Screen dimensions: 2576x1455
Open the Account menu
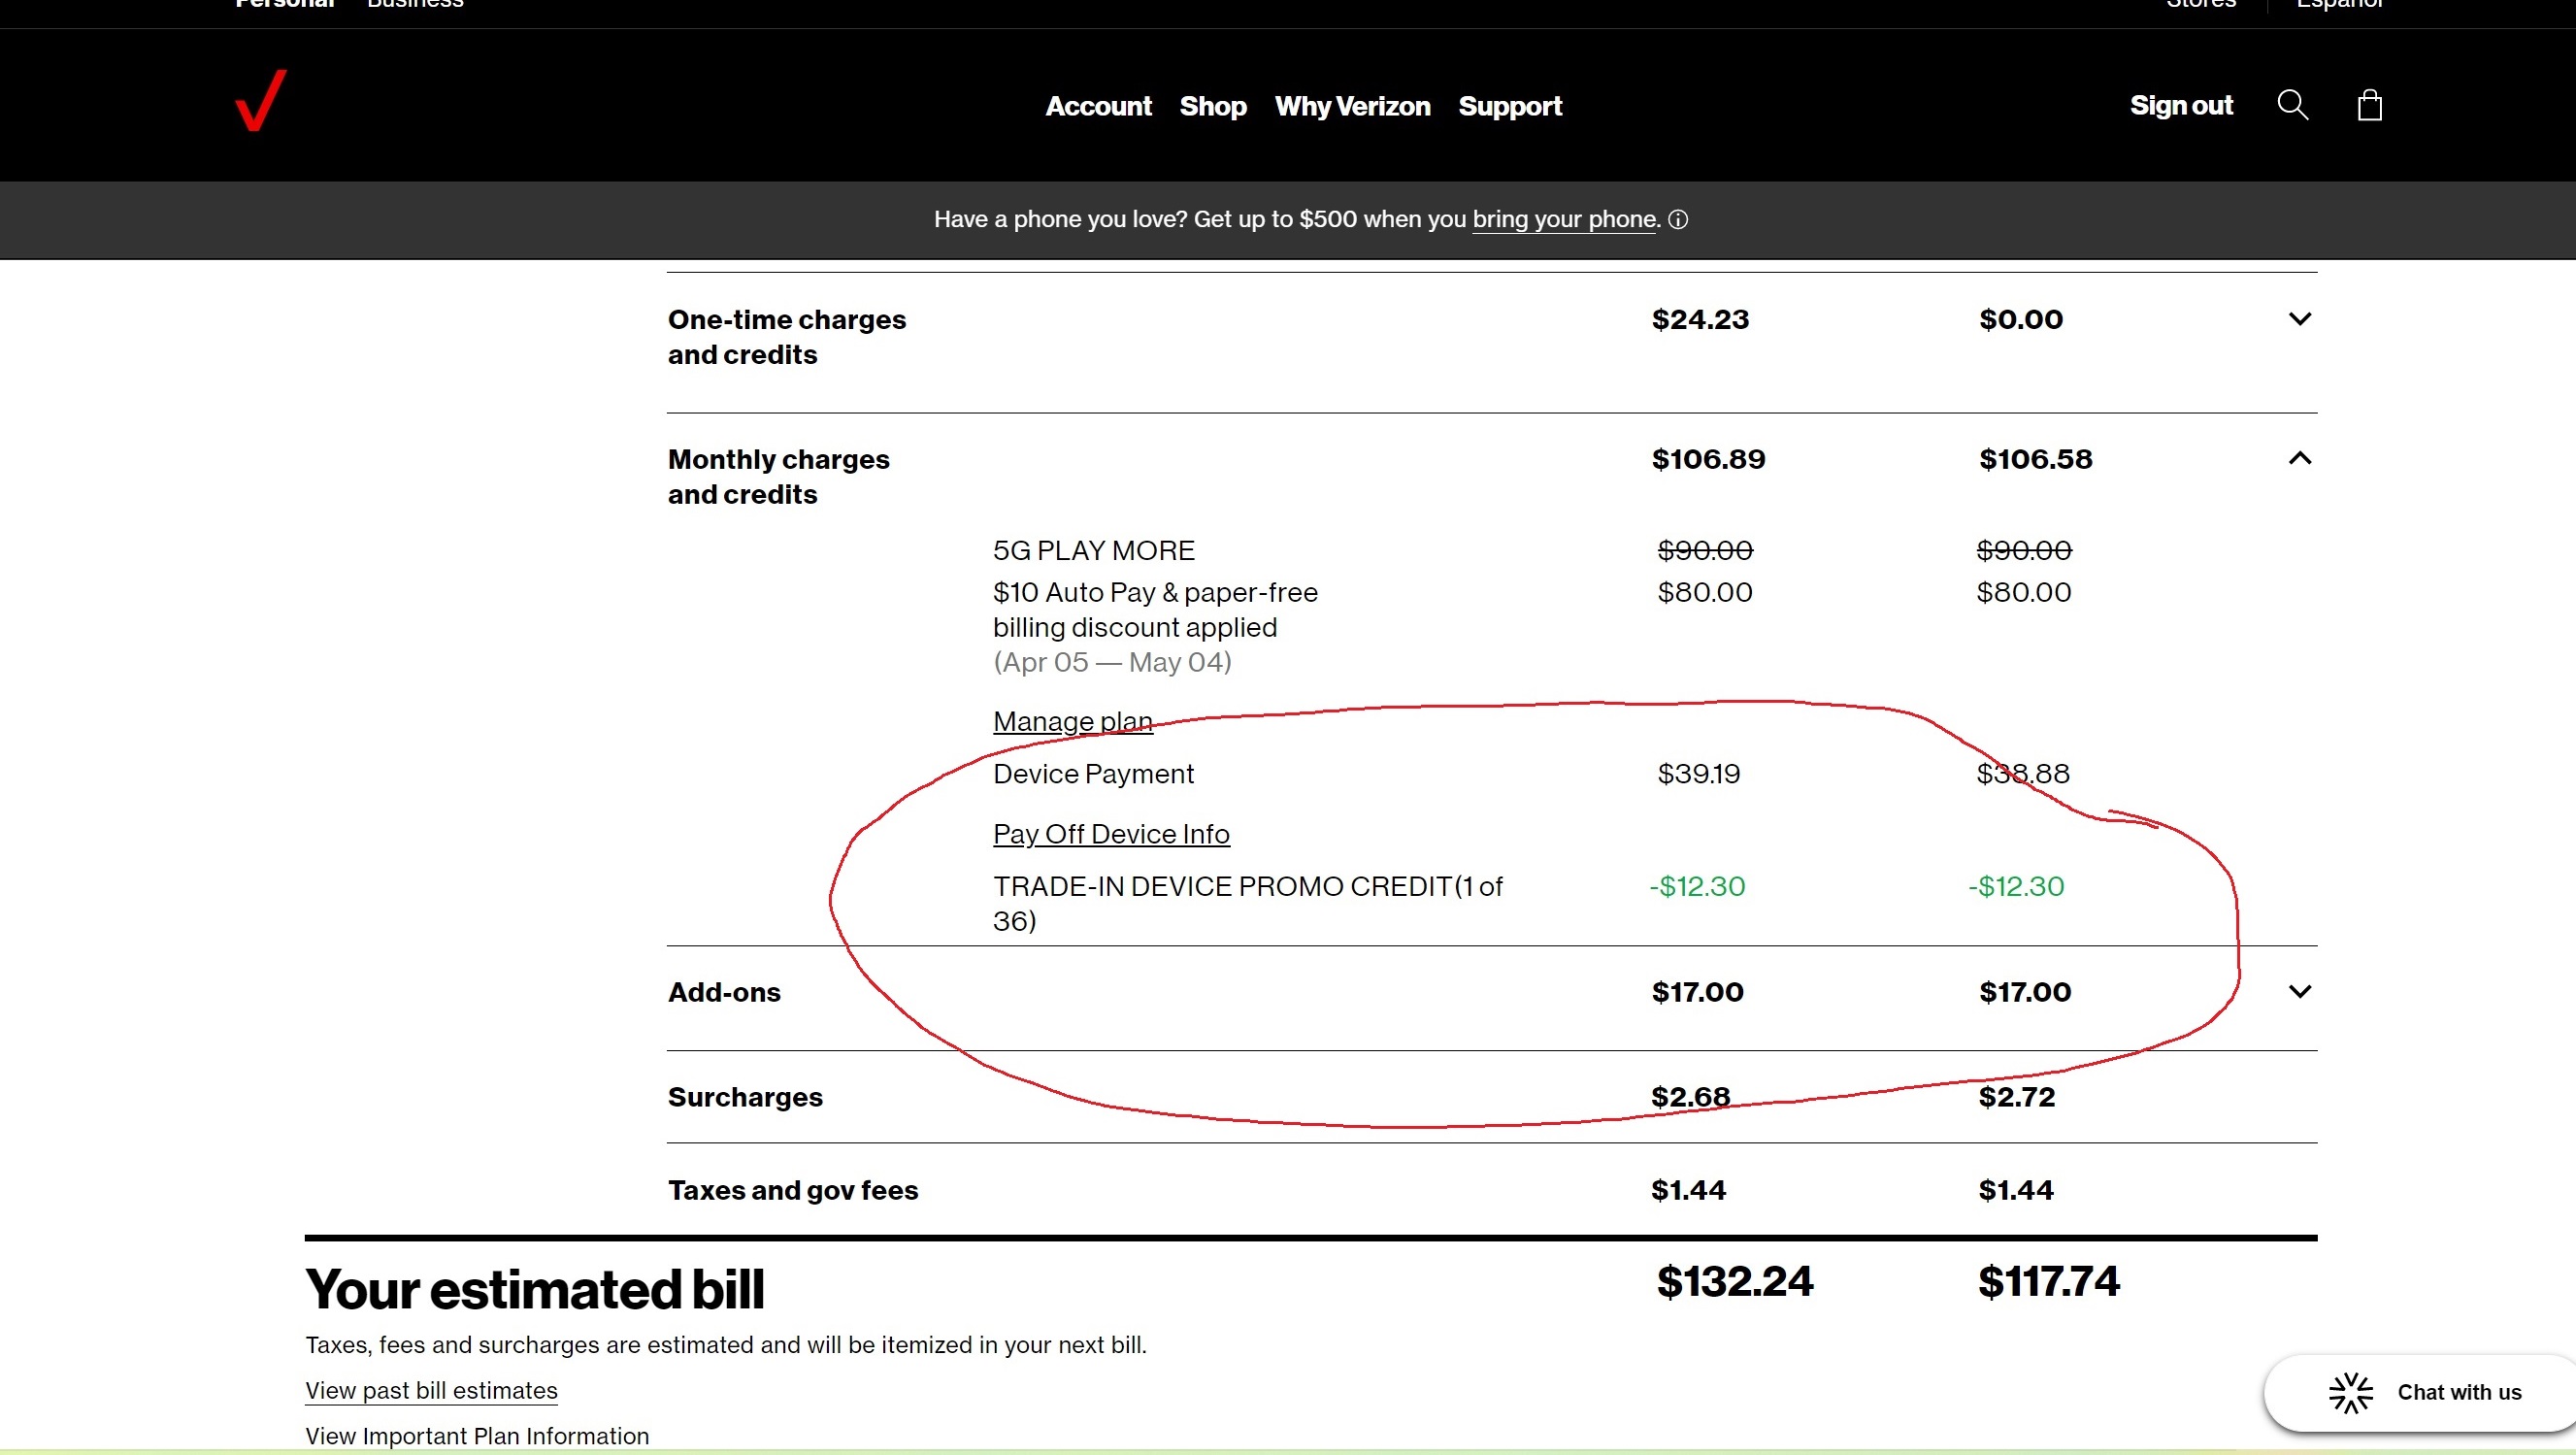(1098, 106)
